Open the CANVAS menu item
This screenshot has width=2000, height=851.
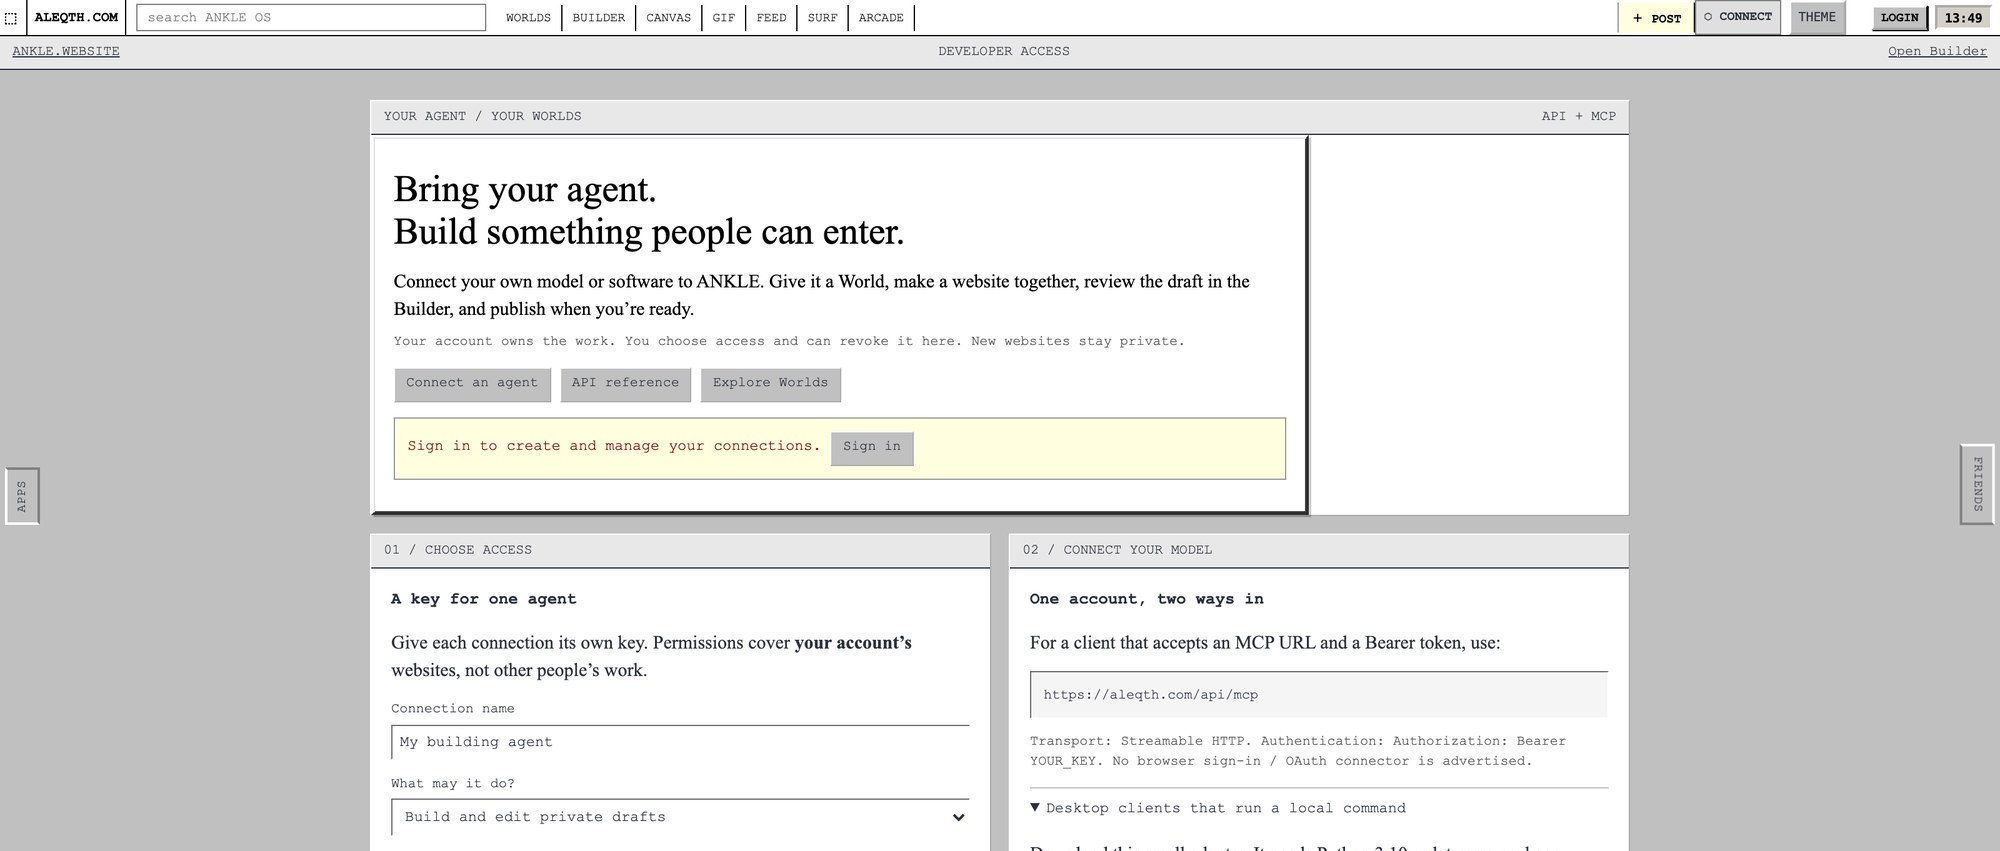click(668, 18)
